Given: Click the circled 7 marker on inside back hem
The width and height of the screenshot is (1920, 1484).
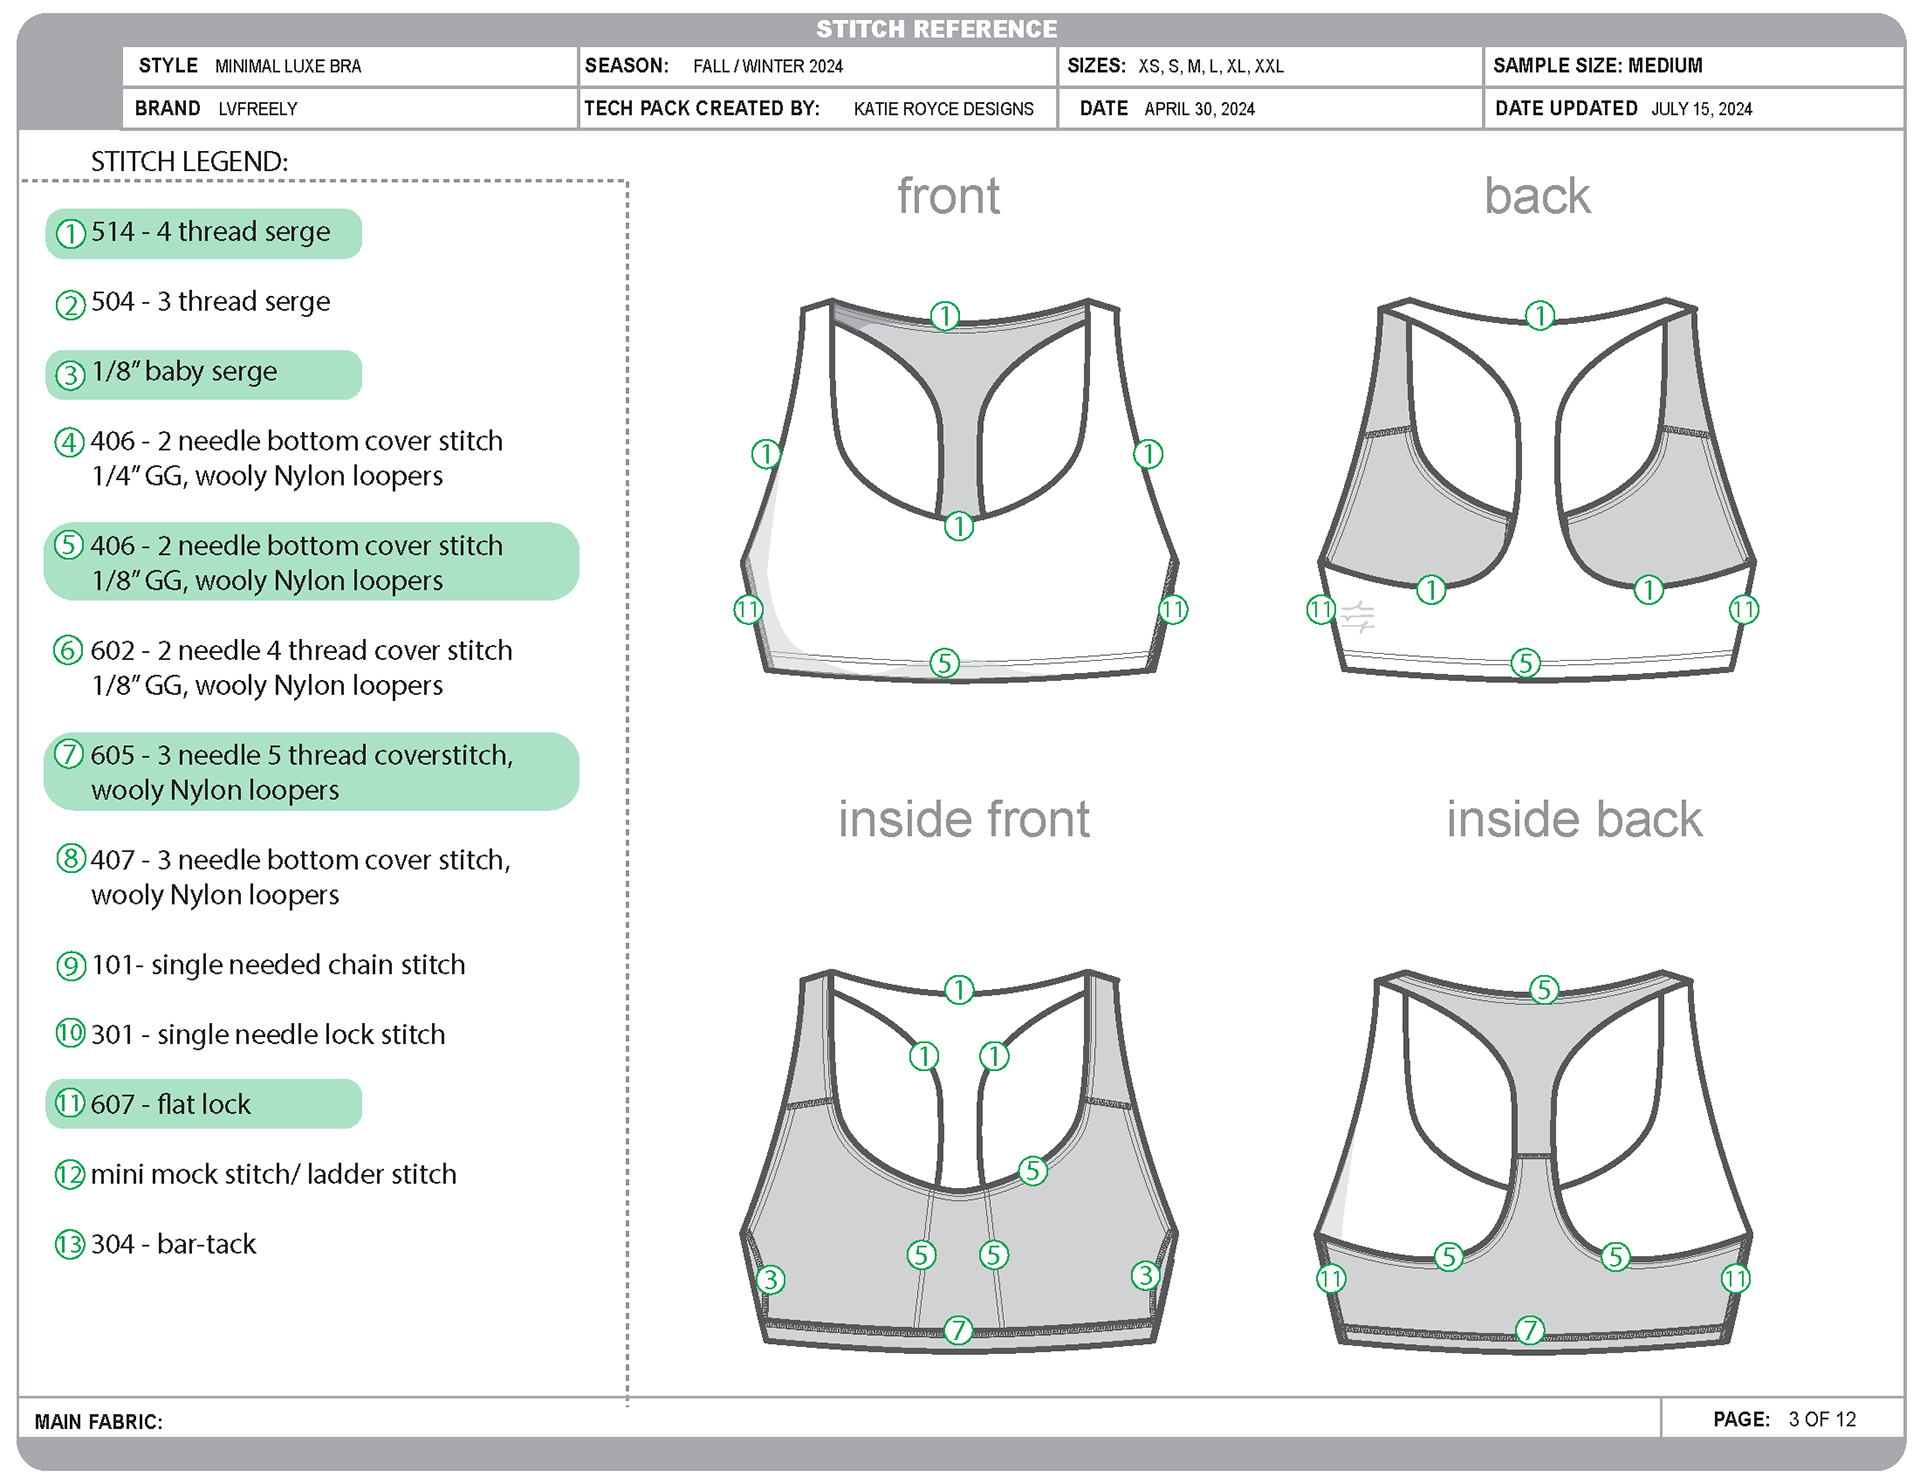Looking at the screenshot, I should [1529, 1330].
